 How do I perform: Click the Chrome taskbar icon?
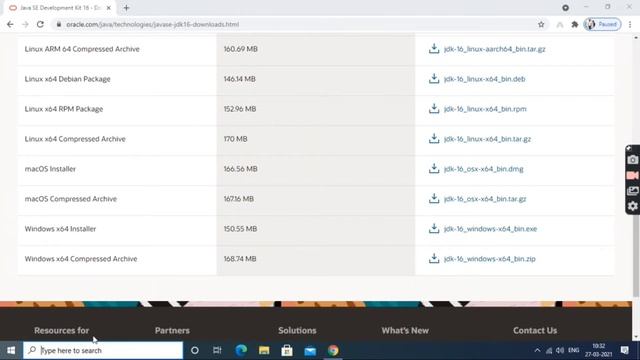pyautogui.click(x=333, y=350)
